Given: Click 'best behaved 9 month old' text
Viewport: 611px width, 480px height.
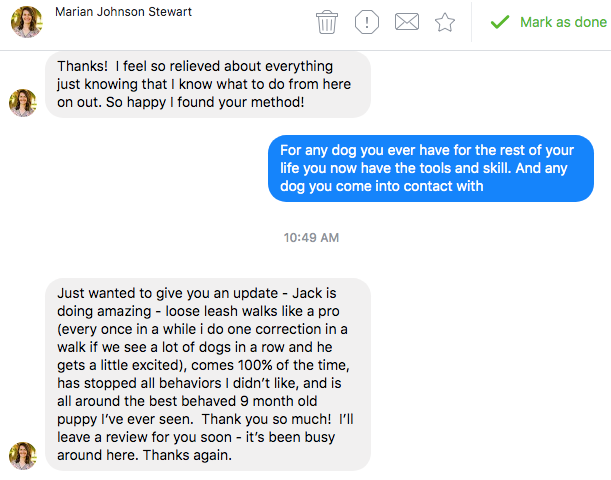Looking at the screenshot, I should coord(233,401).
